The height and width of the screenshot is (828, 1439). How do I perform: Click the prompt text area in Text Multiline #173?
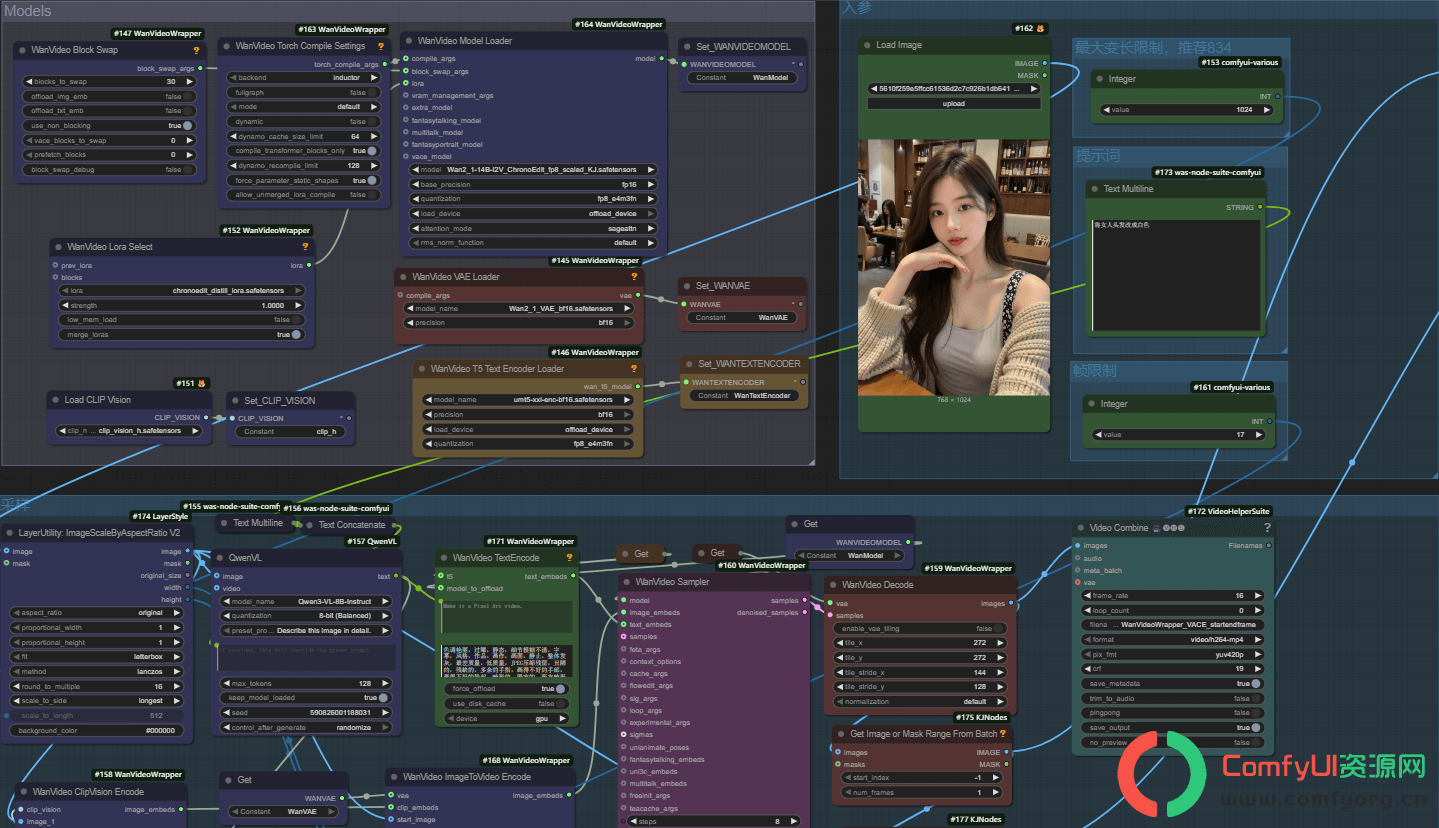click(1175, 275)
